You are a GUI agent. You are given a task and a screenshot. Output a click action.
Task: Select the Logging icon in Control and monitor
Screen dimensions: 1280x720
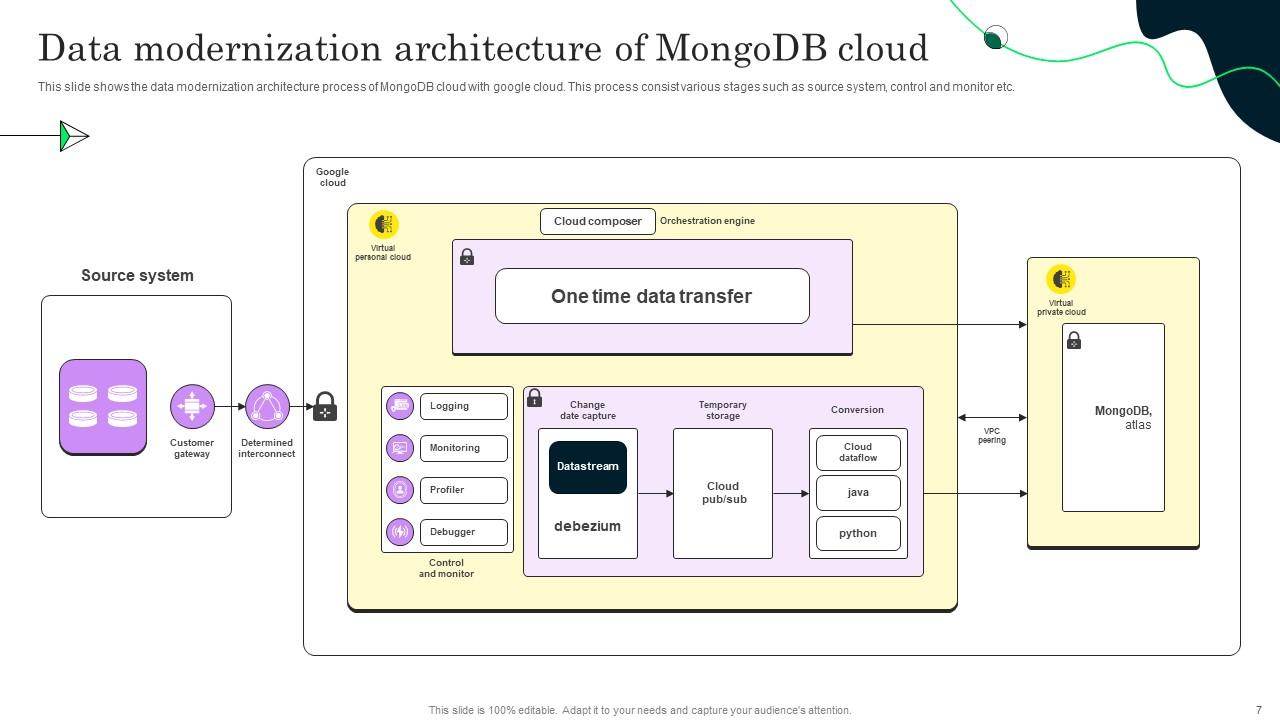(x=399, y=406)
